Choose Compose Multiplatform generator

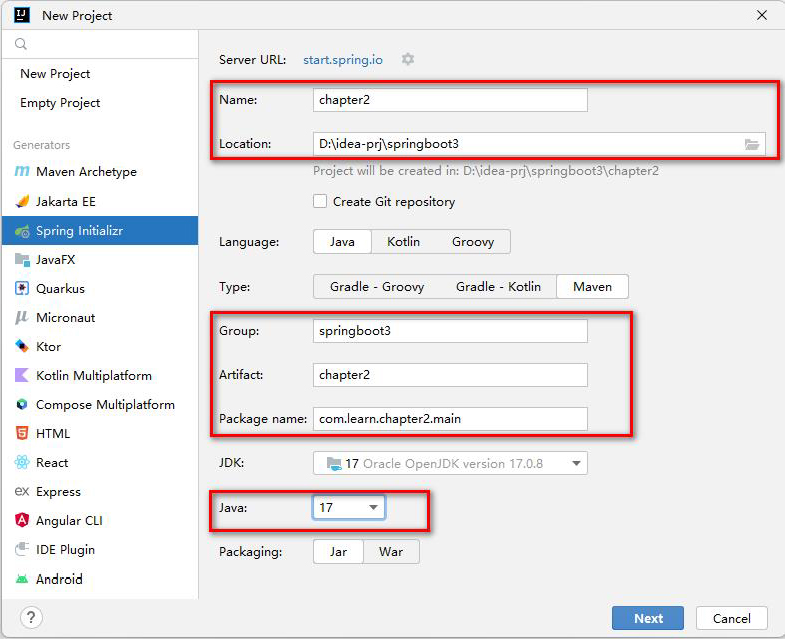(100, 405)
